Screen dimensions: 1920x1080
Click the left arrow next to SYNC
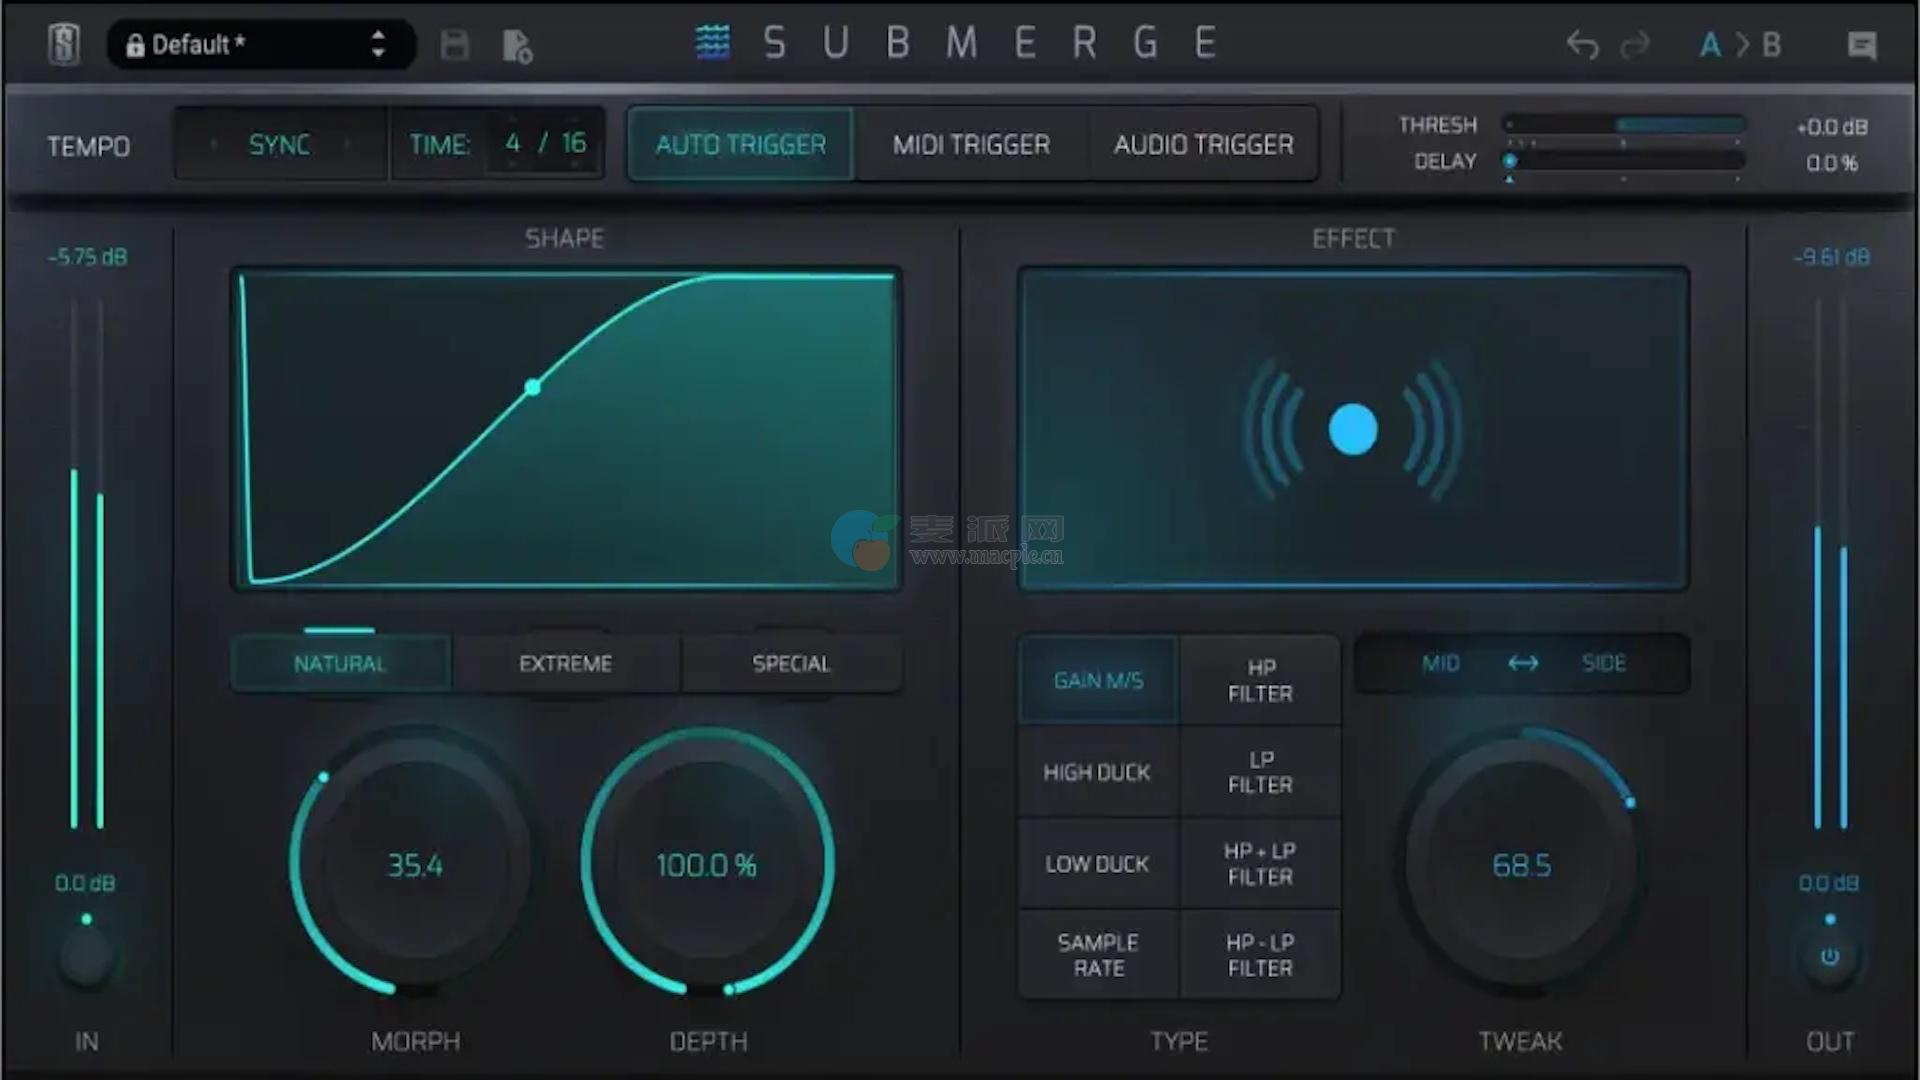tap(213, 145)
